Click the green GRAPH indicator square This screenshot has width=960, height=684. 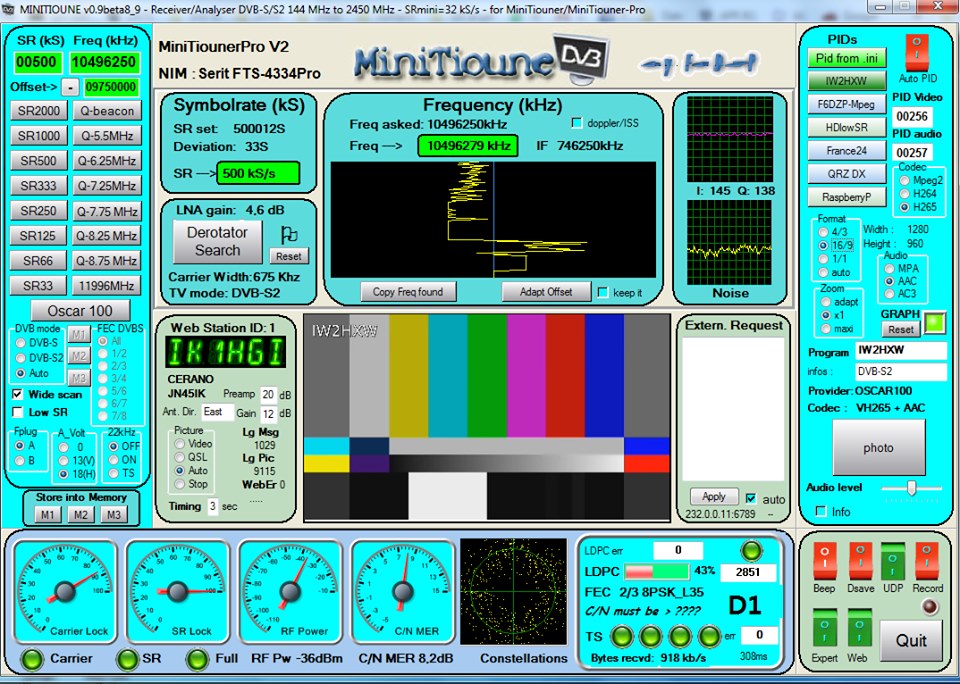[935, 323]
